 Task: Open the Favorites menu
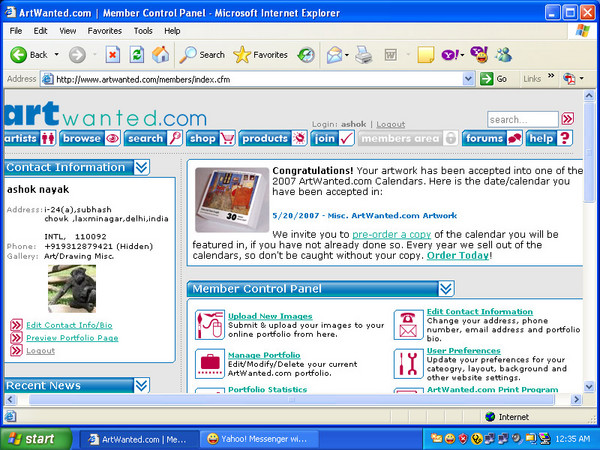[104, 31]
